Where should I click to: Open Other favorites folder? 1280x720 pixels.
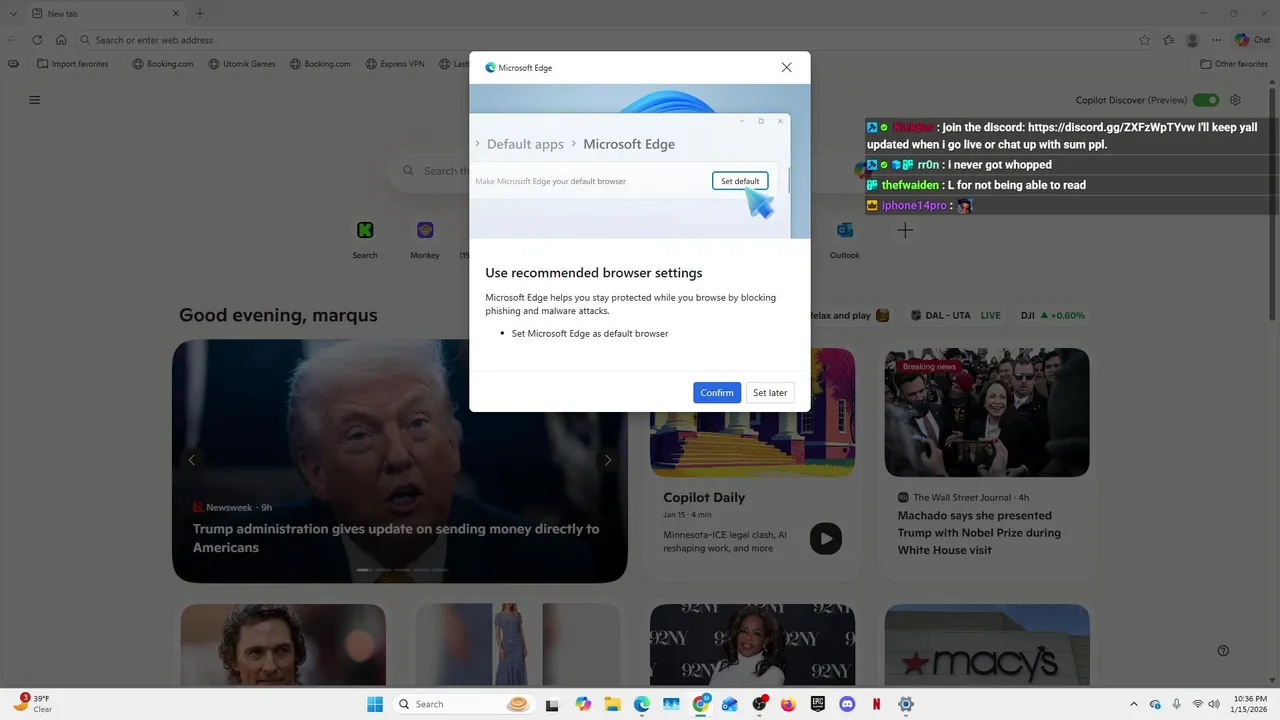(x=1234, y=64)
